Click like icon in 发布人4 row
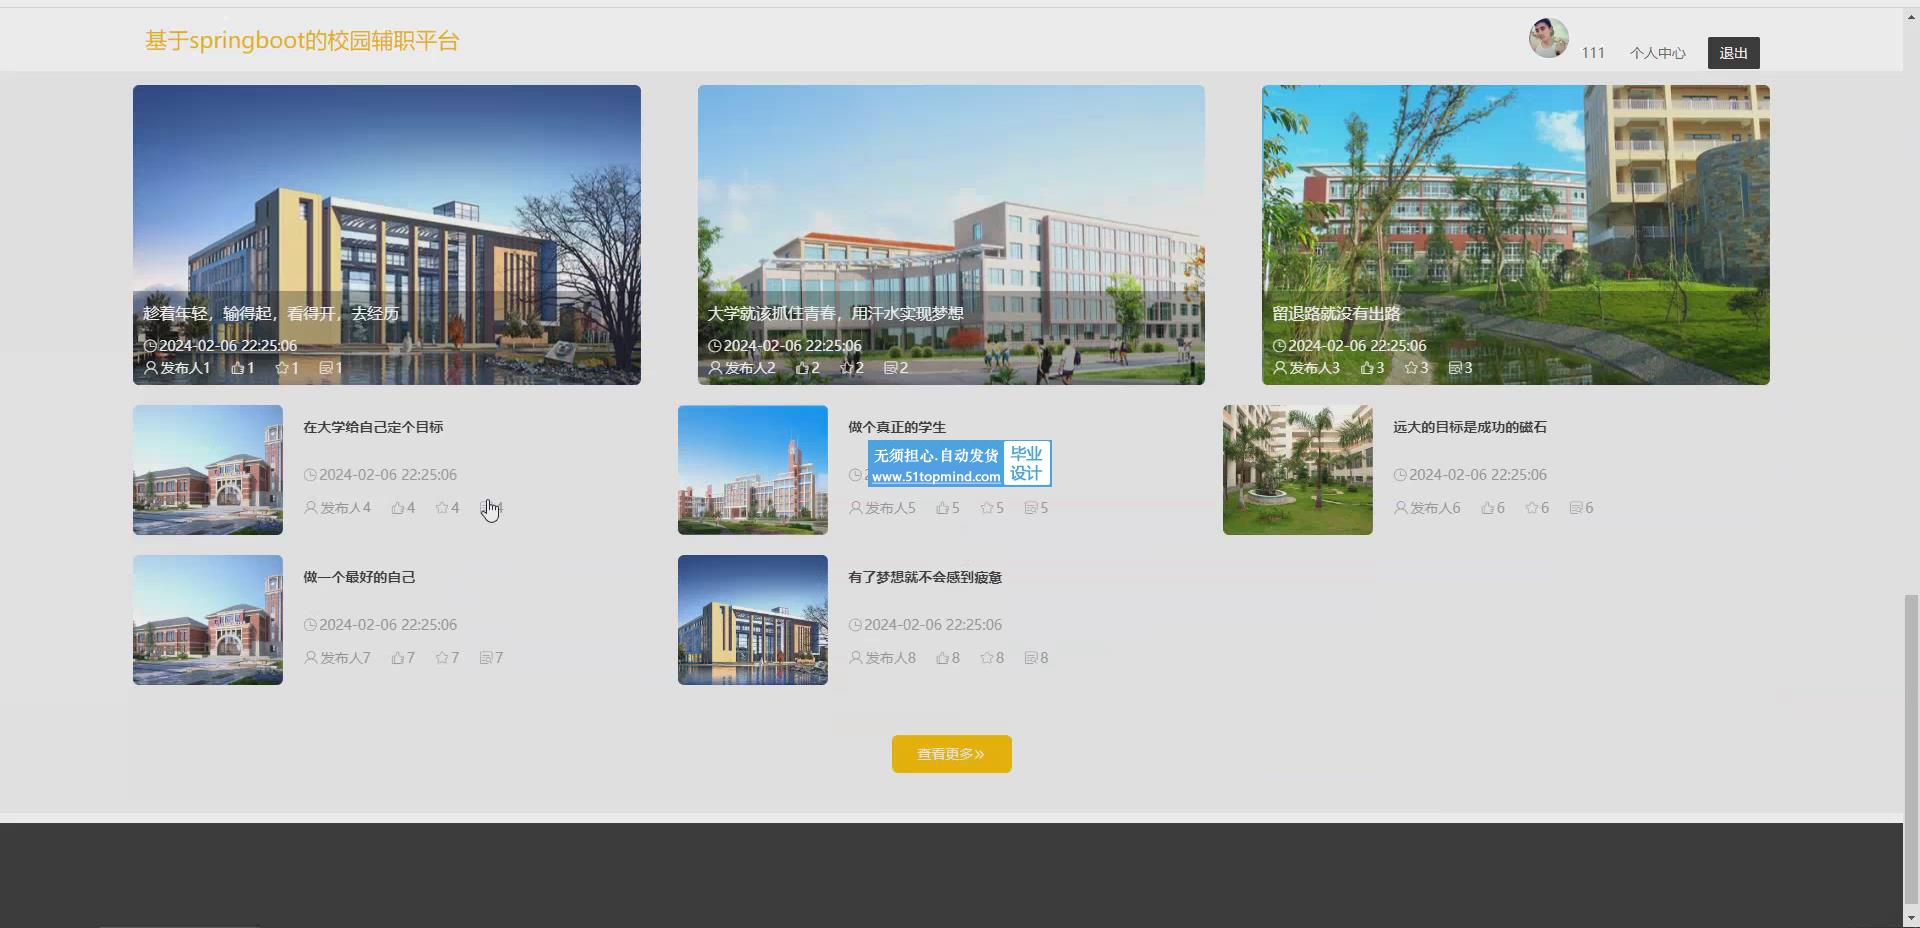 (397, 508)
